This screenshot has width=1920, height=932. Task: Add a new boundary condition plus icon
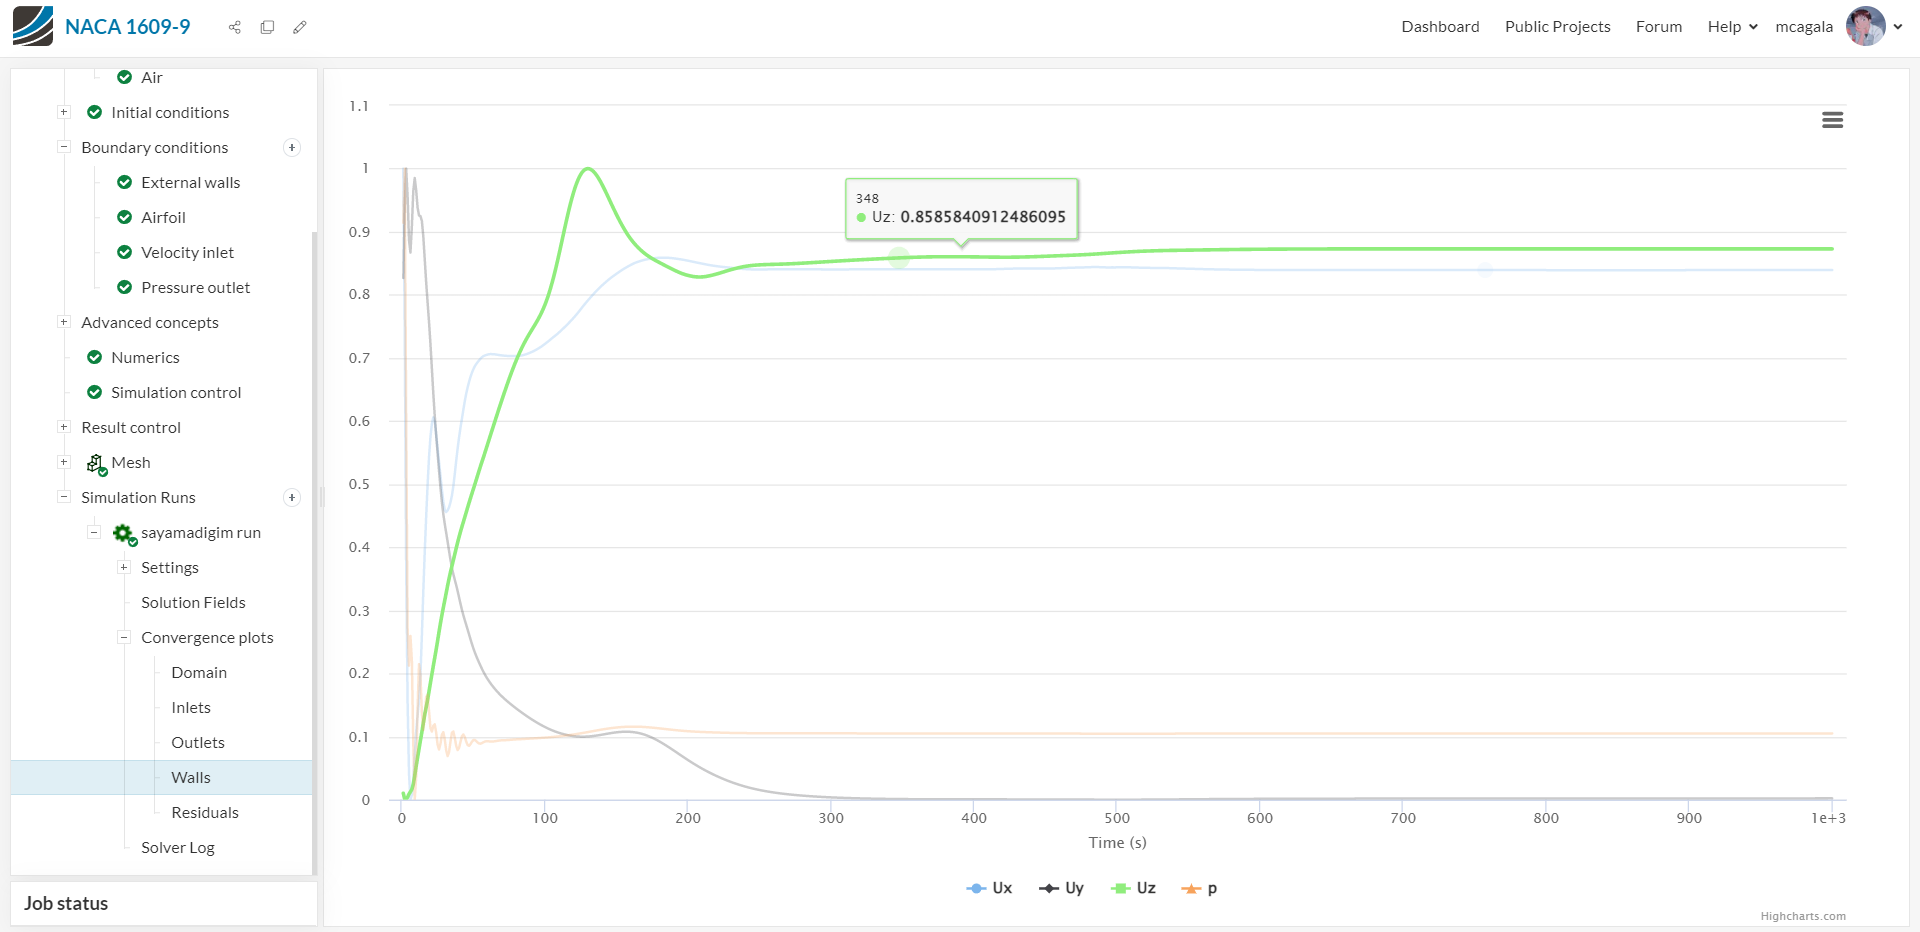pos(292,148)
